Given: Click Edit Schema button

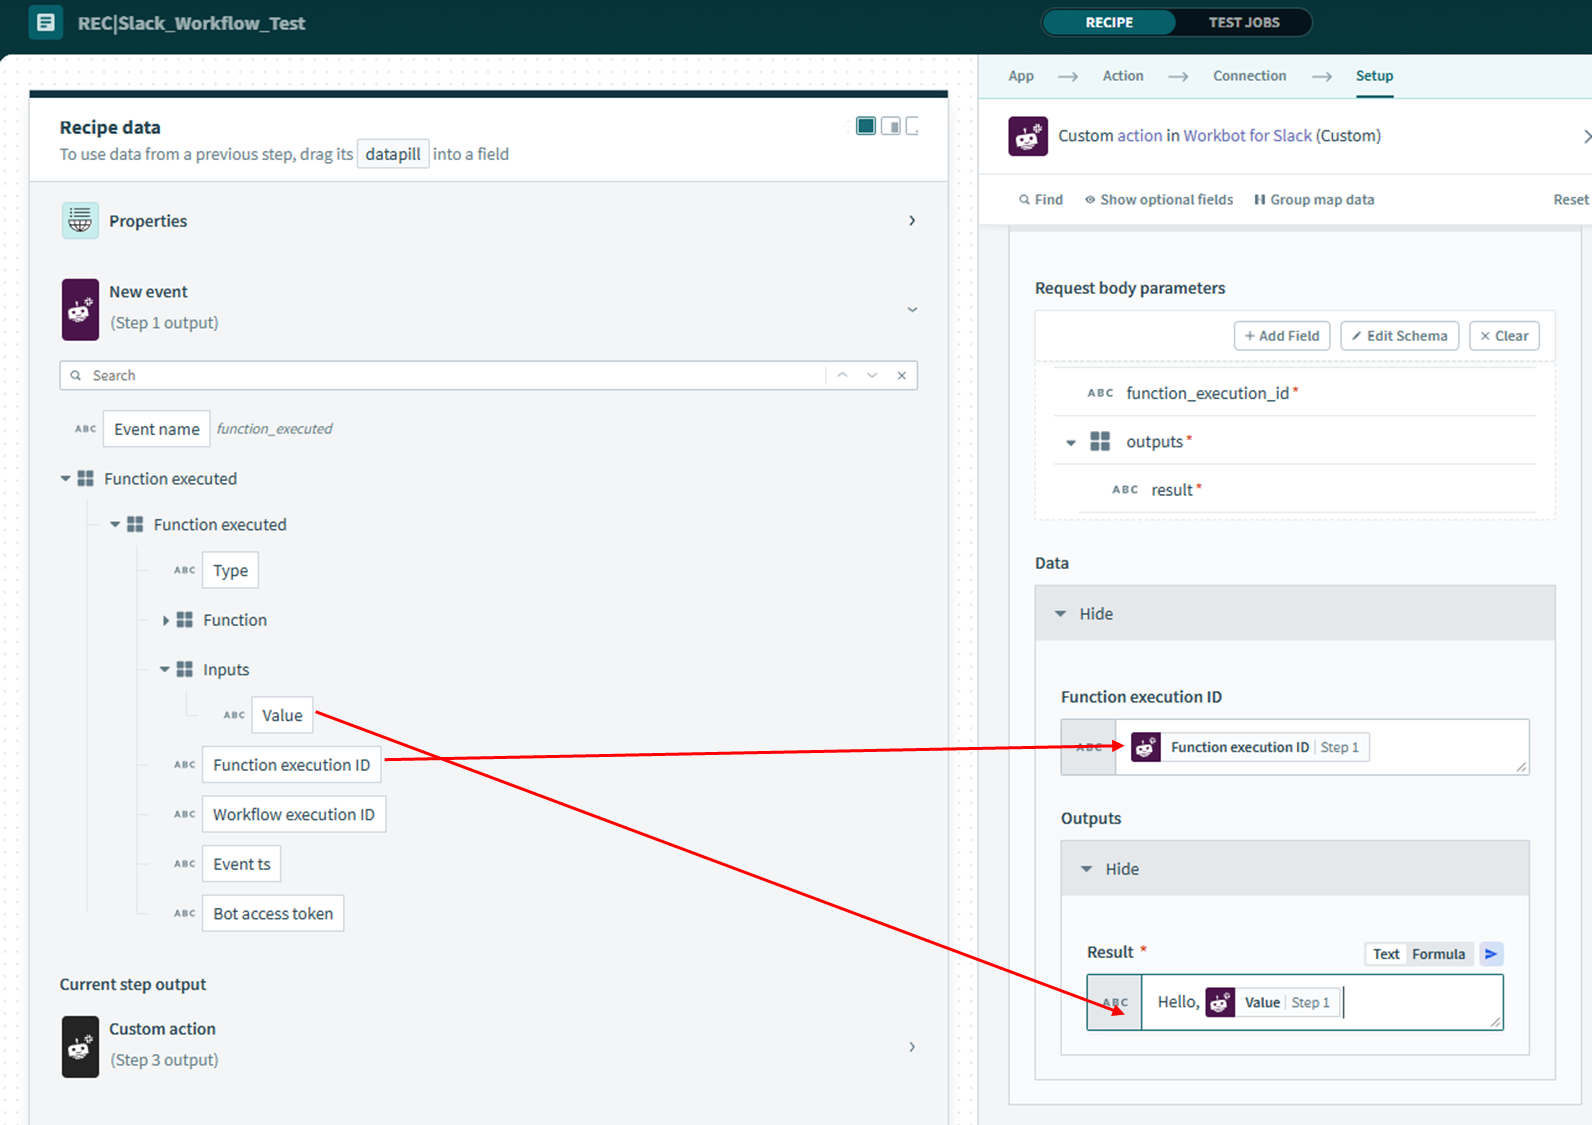Looking at the screenshot, I should pyautogui.click(x=1400, y=336).
